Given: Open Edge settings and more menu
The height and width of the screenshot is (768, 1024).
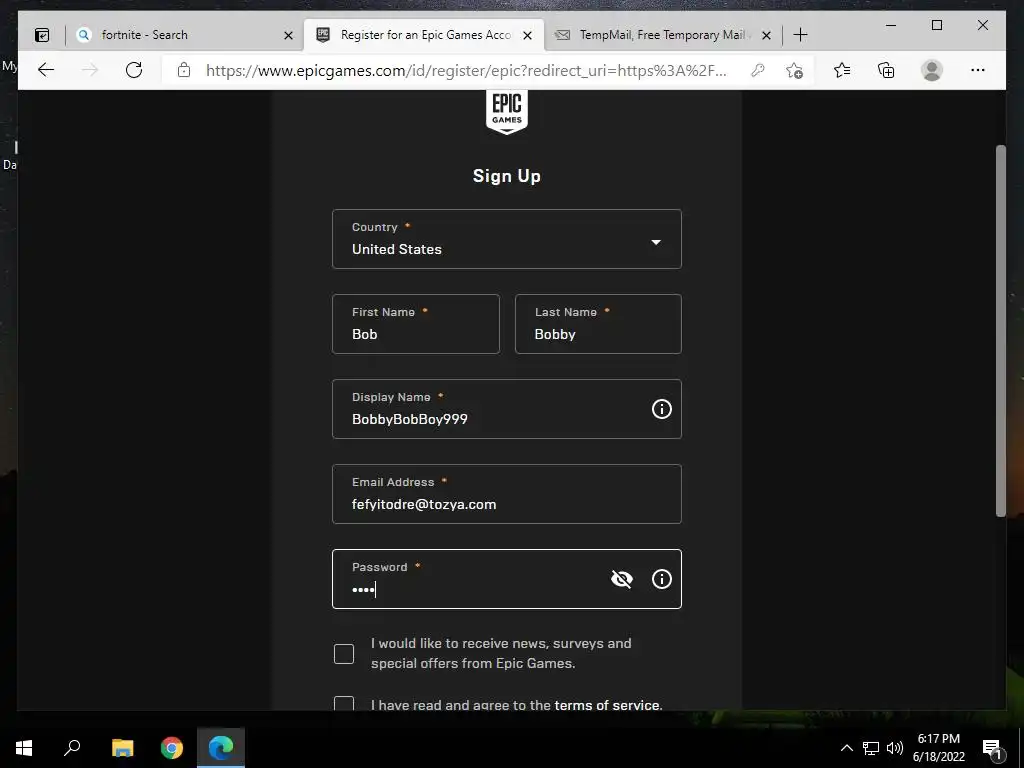Looking at the screenshot, I should (978, 70).
